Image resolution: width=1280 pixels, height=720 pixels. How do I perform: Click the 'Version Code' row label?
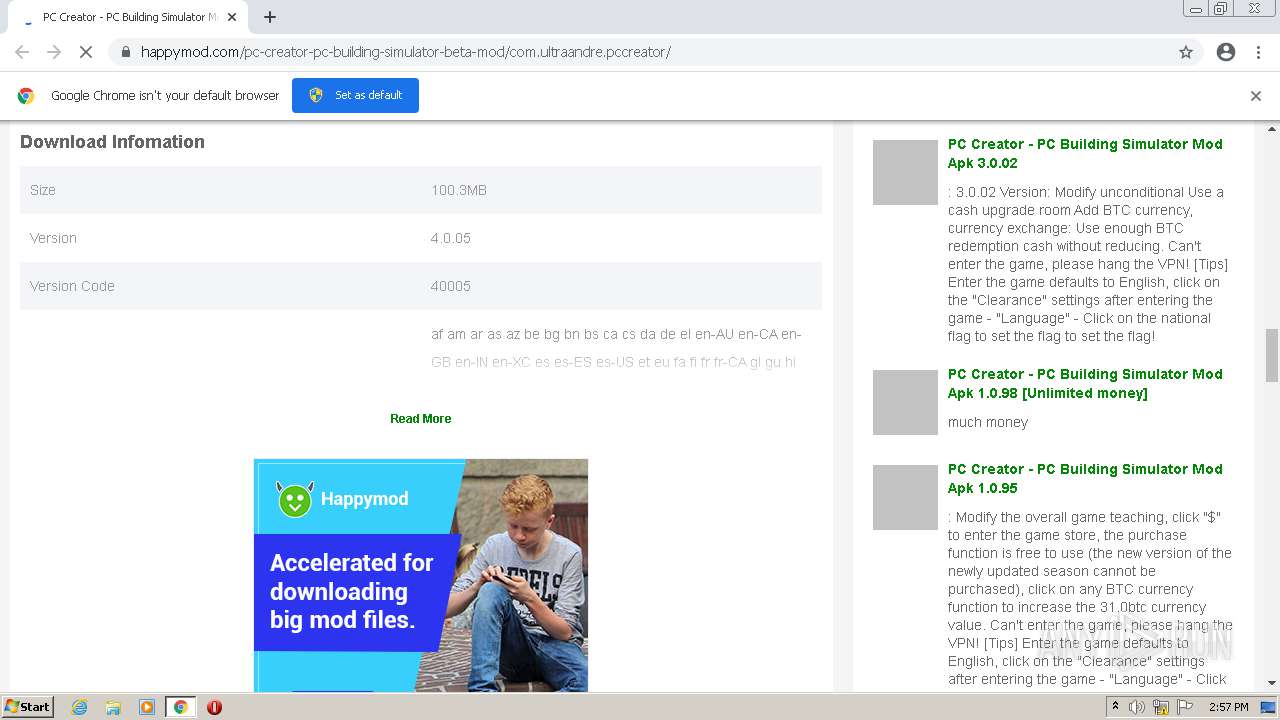tap(72, 286)
